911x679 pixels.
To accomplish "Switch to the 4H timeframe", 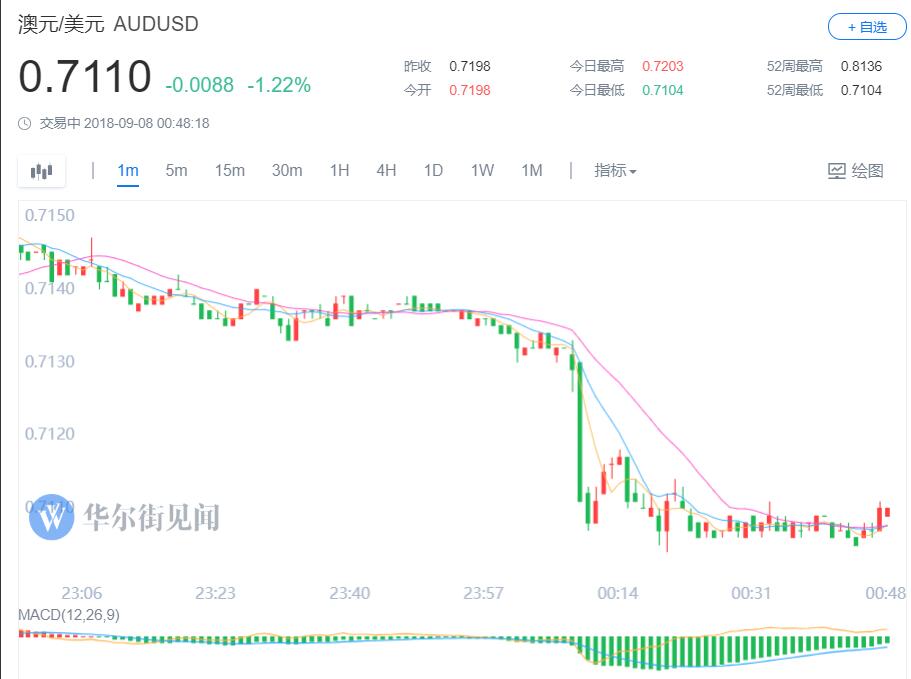I will point(386,171).
